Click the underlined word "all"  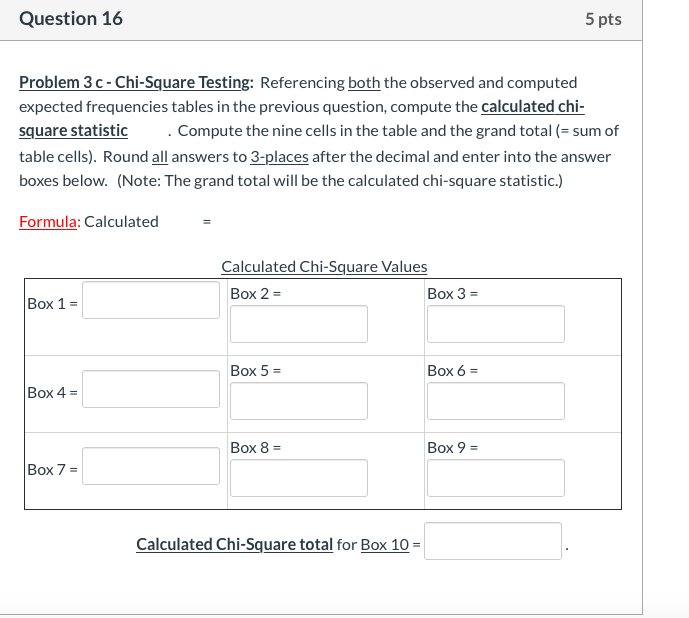pos(159,157)
